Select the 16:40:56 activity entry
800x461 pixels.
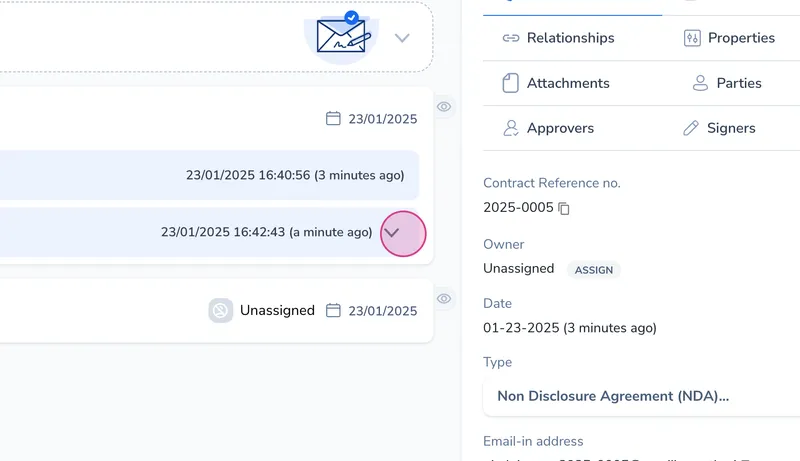pos(209,175)
